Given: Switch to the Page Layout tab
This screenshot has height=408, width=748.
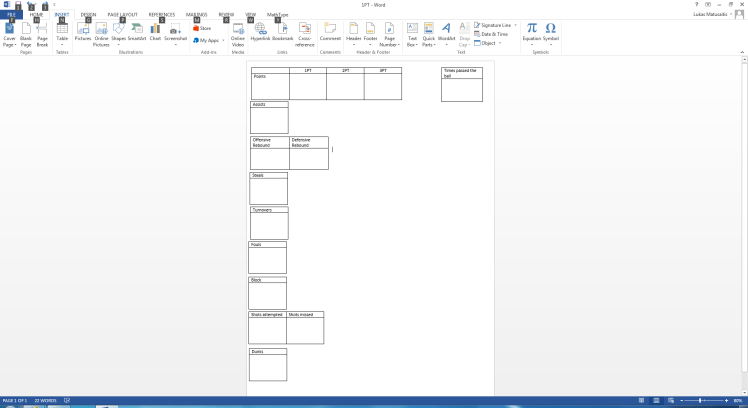Looking at the screenshot, I should [x=122, y=15].
